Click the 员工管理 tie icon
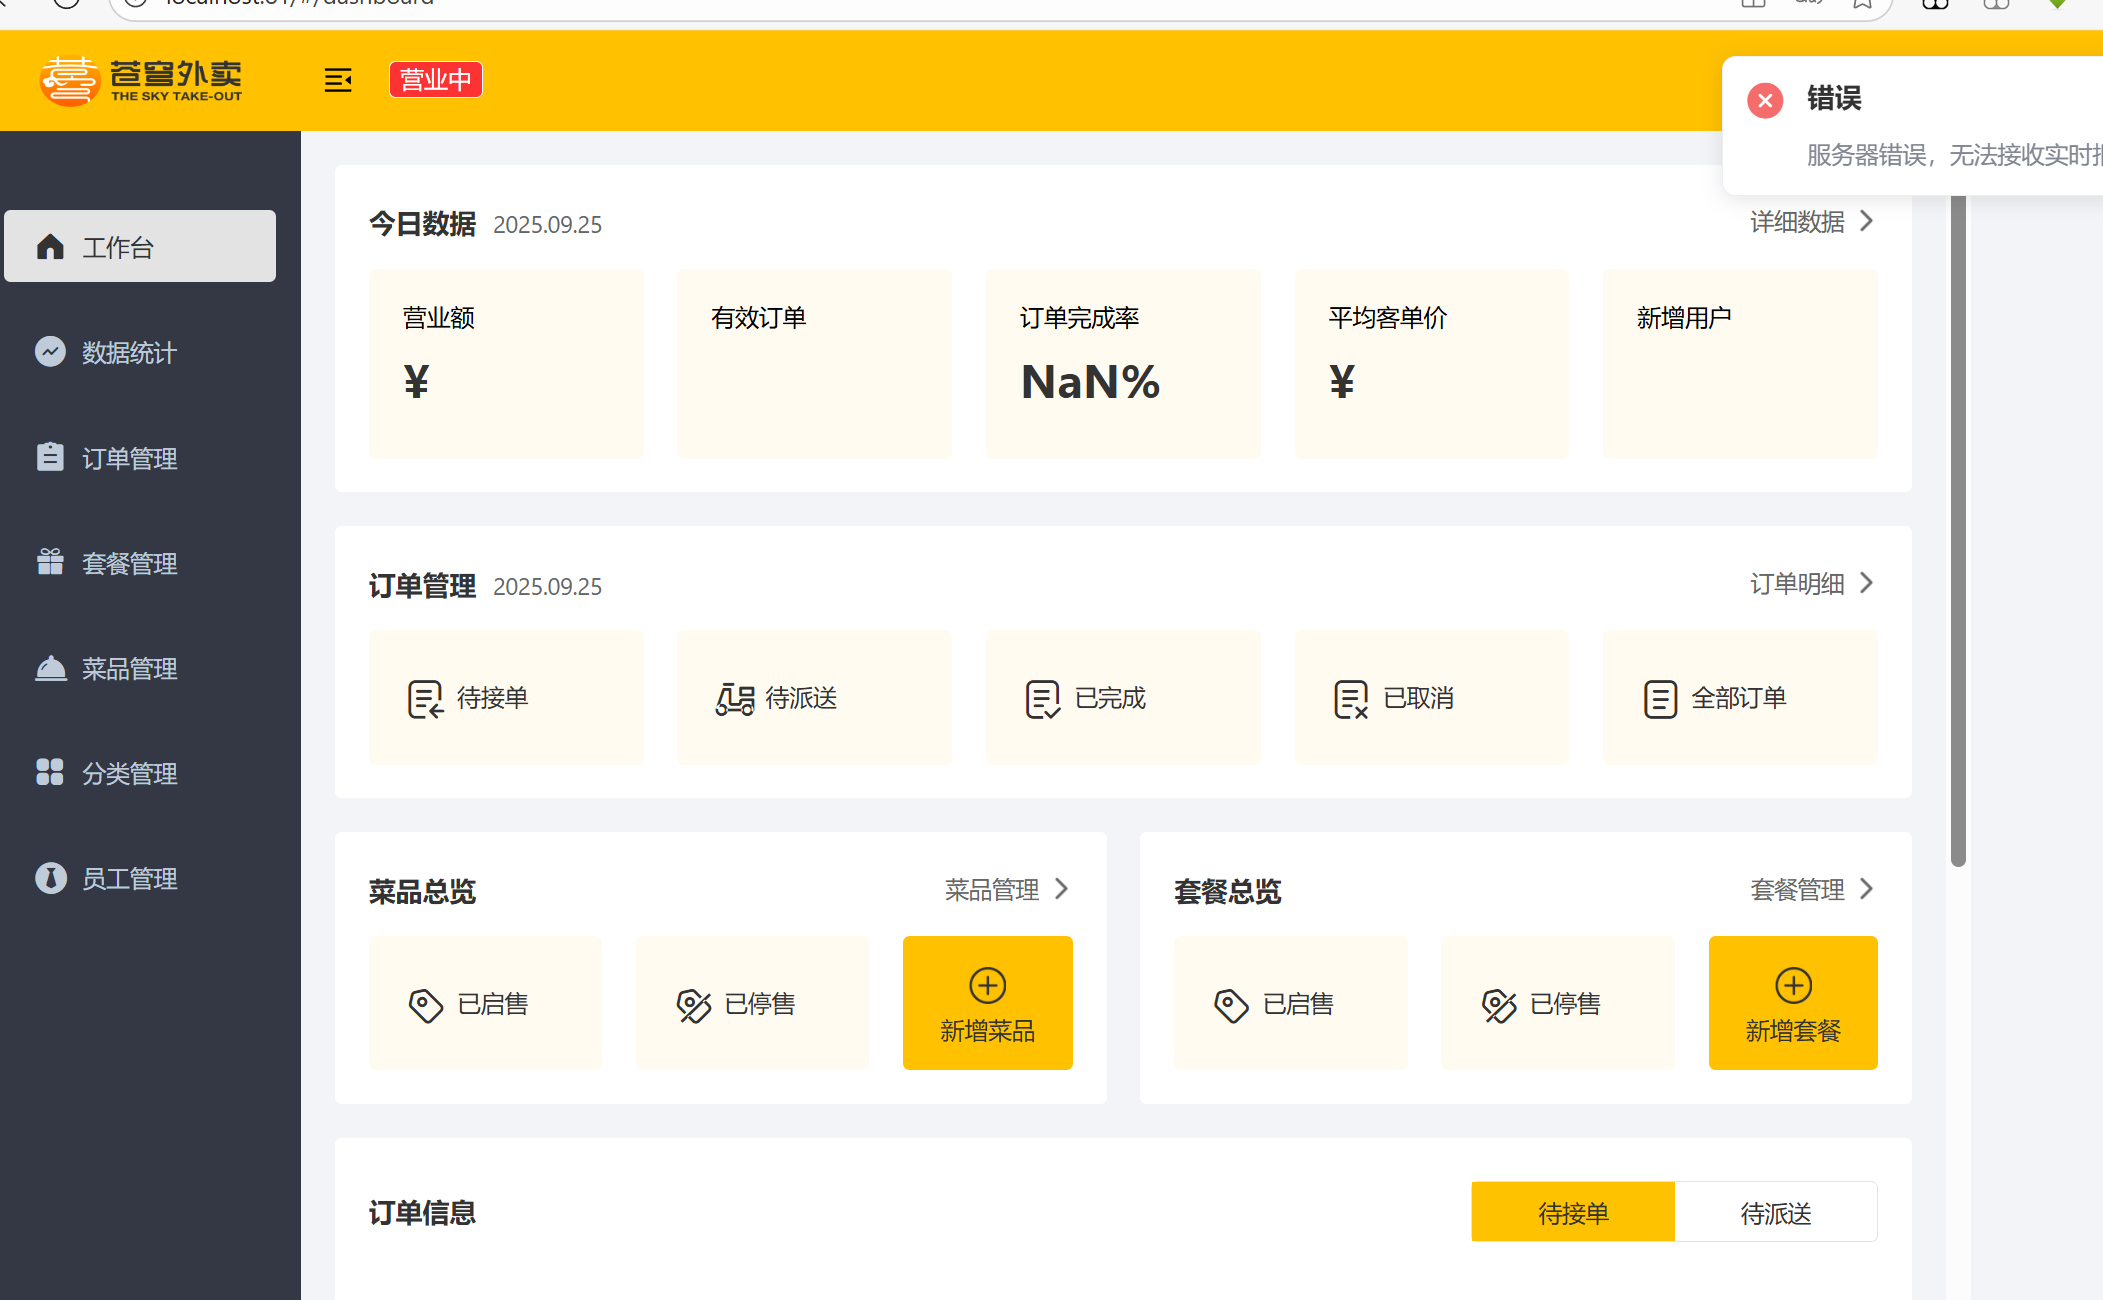Screen dimensions: 2103x1300 tap(50, 878)
